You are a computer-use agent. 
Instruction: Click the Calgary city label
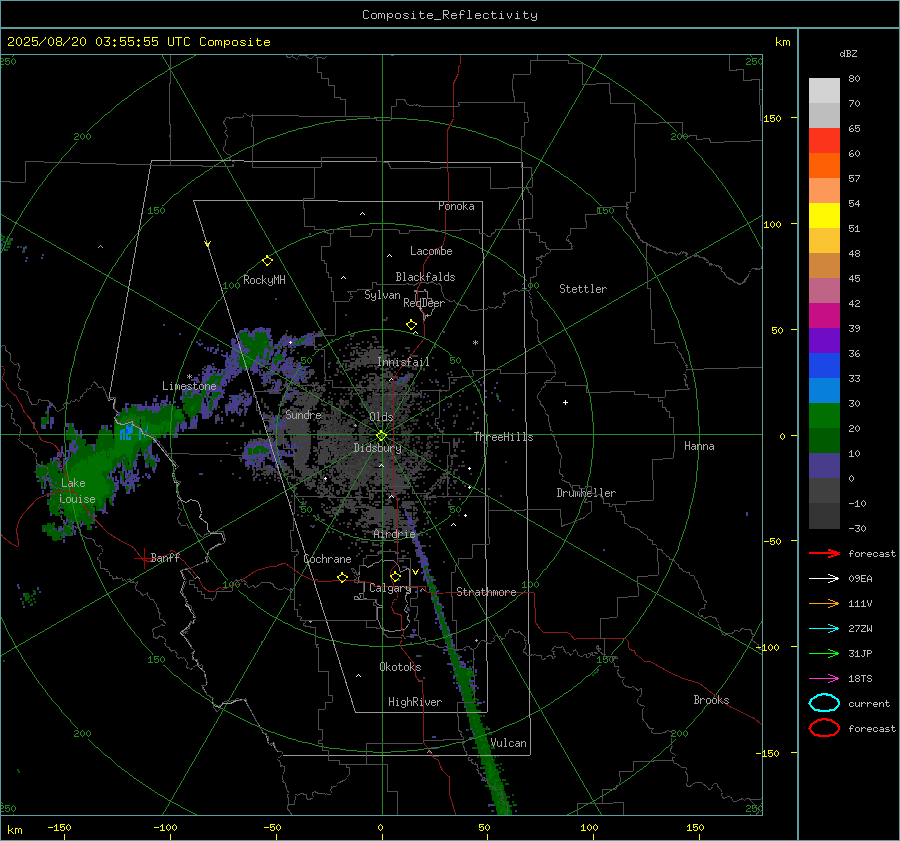click(x=390, y=588)
